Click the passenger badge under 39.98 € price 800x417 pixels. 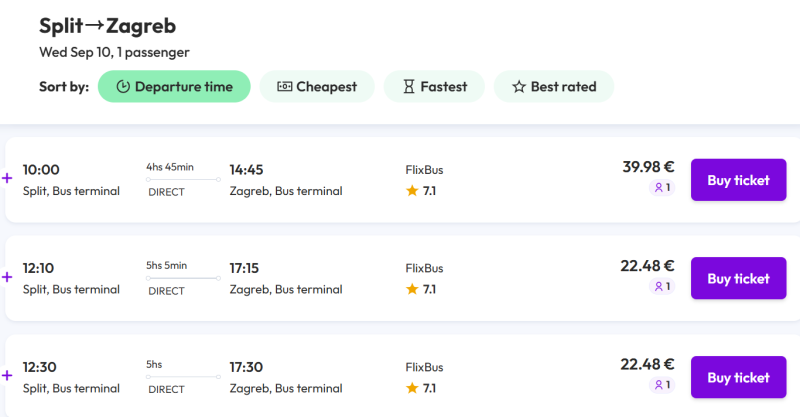point(662,187)
